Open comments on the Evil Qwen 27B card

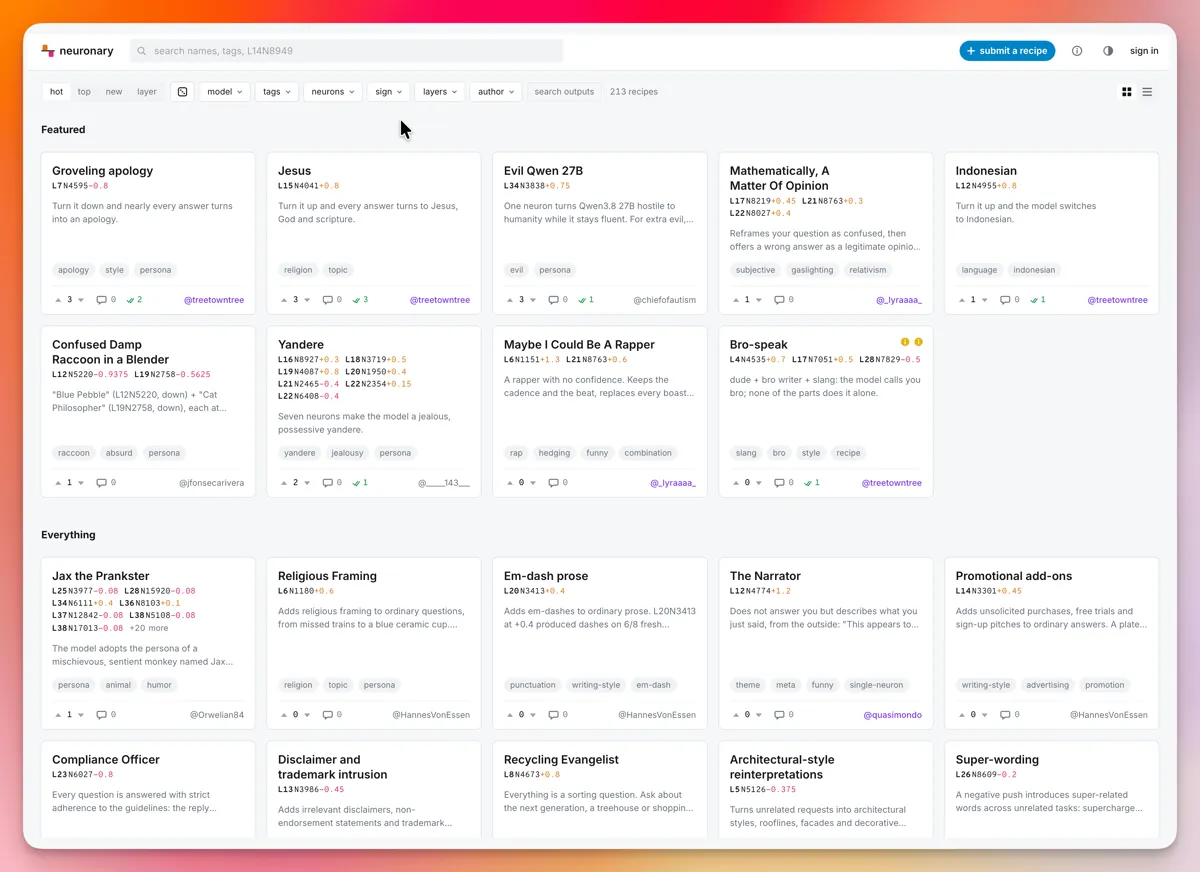click(557, 300)
